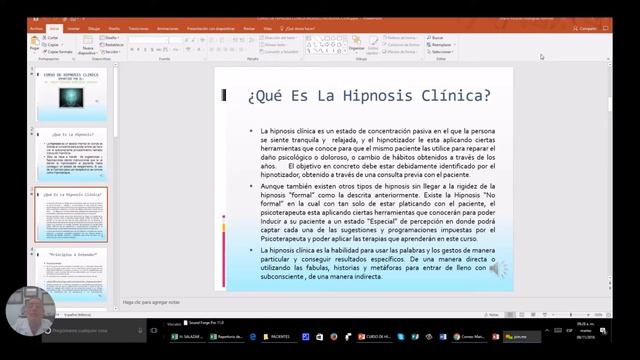Click the font name box
Image resolution: width=640 pixels, height=360 pixels.
149,40
